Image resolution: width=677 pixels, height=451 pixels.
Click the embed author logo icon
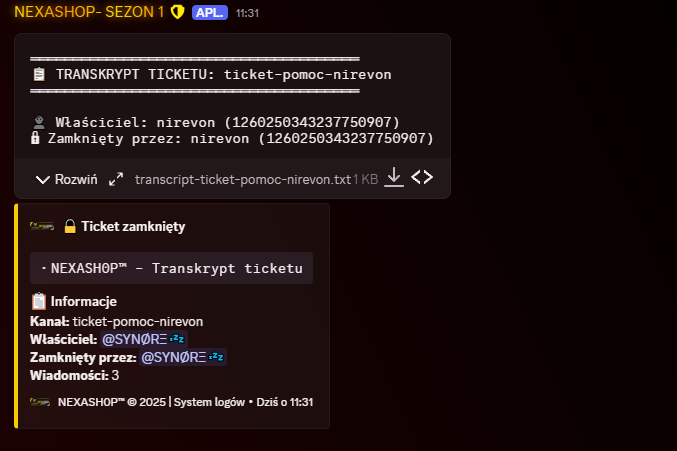coord(41,226)
